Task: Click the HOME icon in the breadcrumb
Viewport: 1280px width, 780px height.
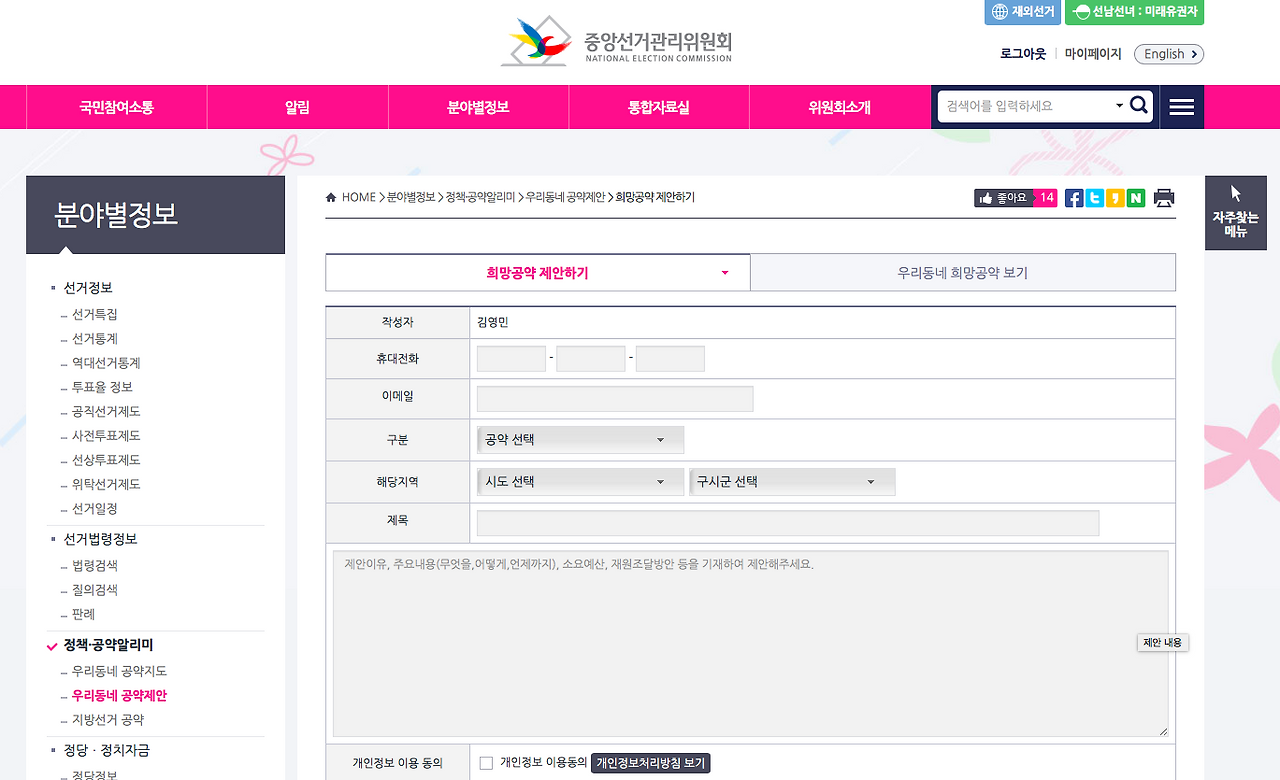Action: [331, 197]
